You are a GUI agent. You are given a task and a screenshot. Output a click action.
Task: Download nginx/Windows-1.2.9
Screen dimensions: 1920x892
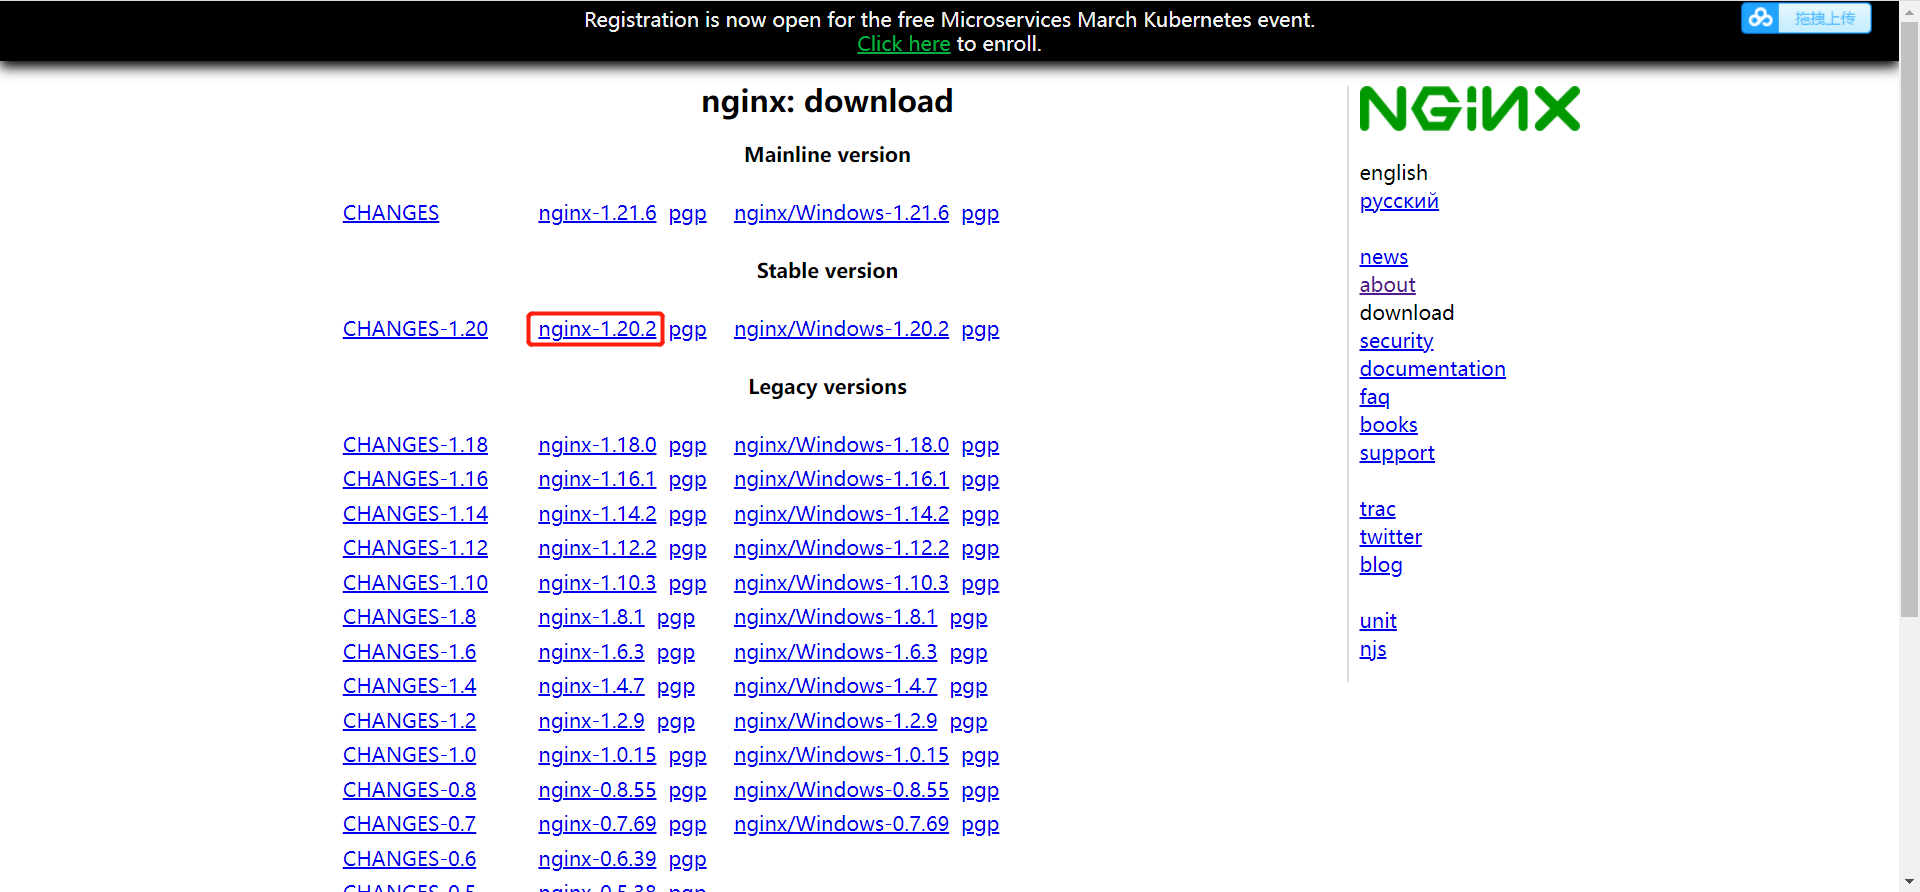835,721
